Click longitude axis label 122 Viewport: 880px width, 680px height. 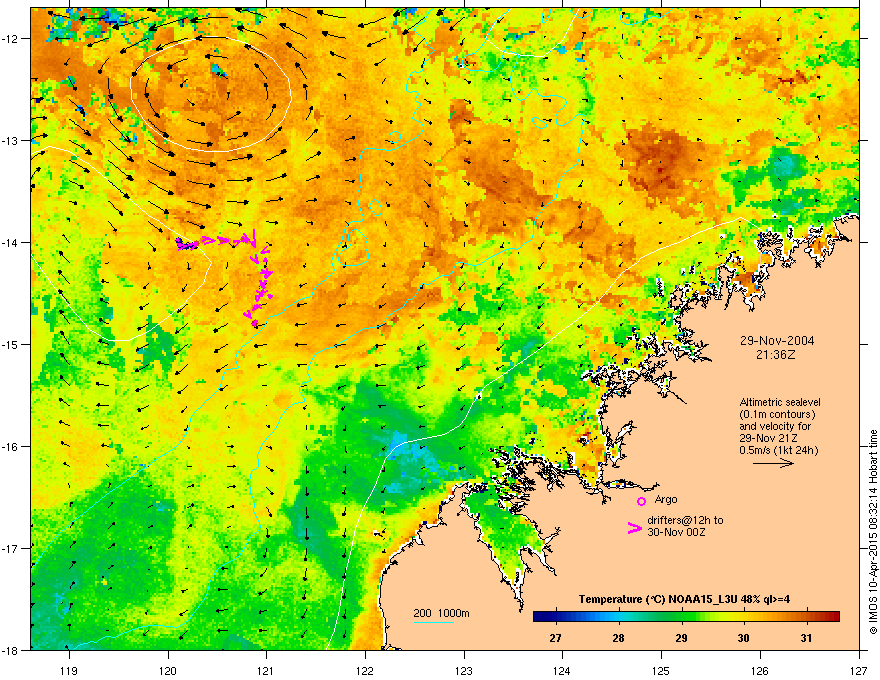pyautogui.click(x=365, y=670)
